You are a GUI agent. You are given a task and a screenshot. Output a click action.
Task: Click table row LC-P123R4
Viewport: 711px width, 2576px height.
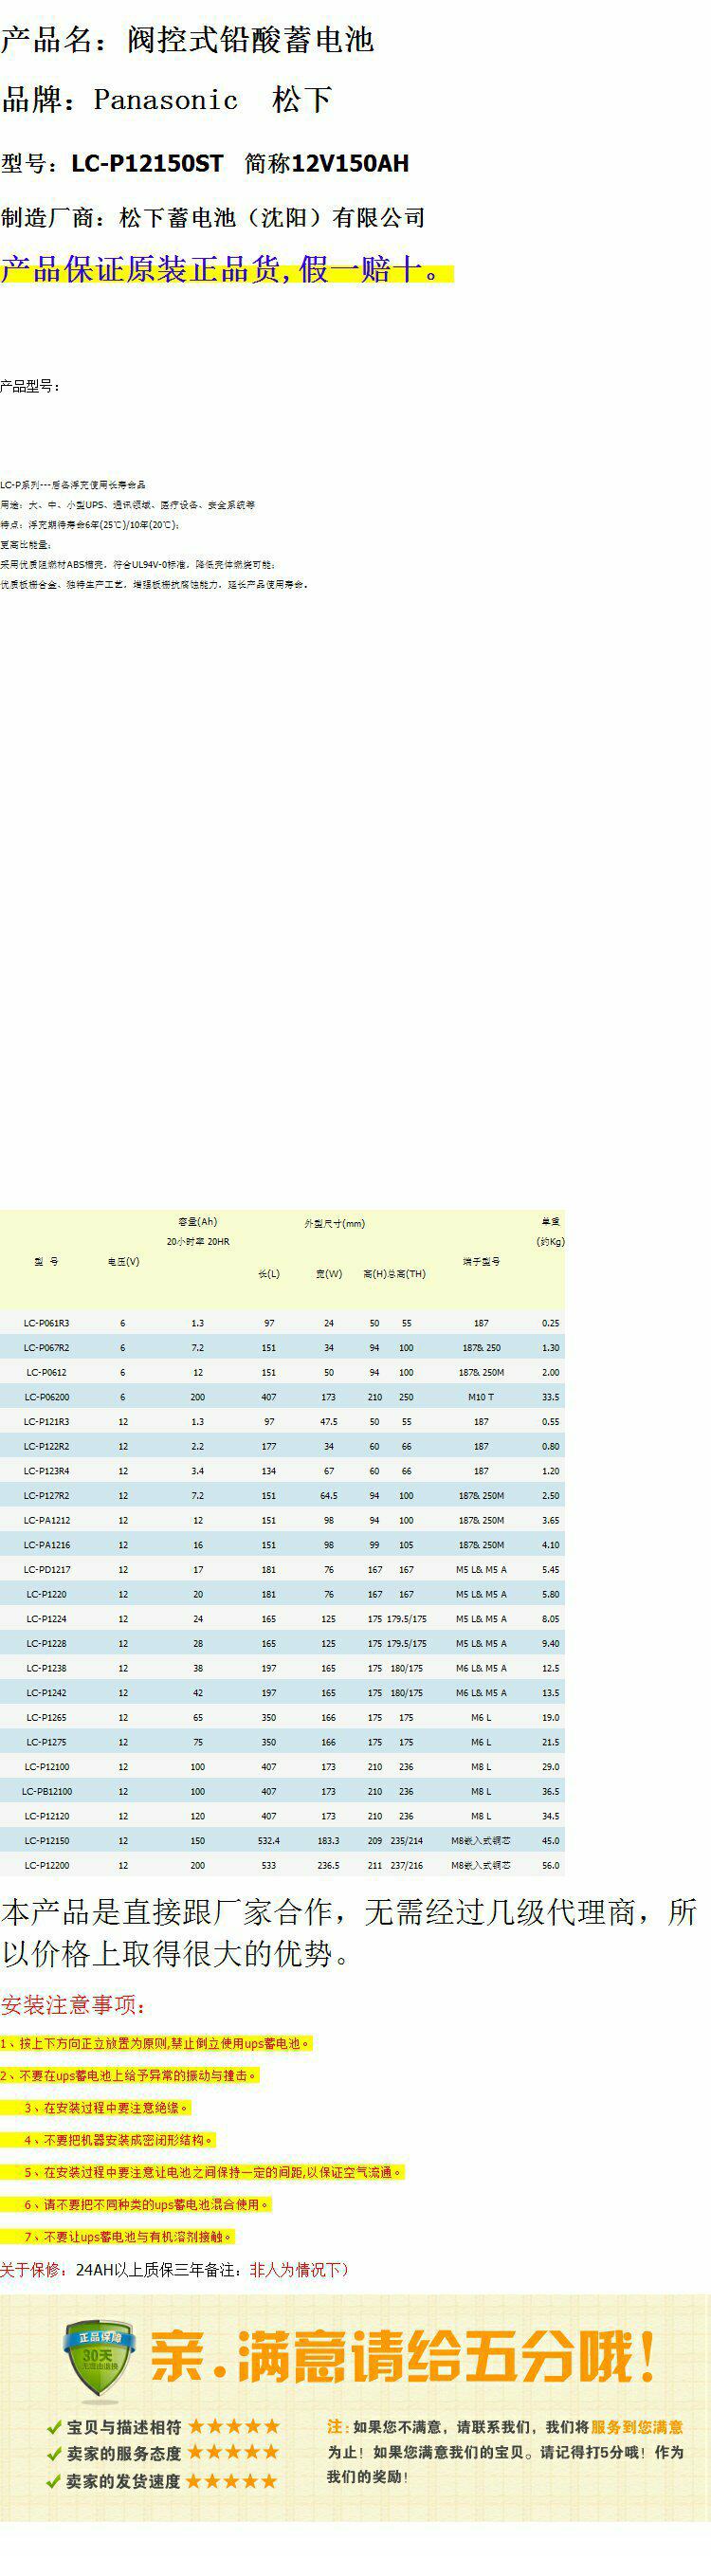tap(282, 1470)
